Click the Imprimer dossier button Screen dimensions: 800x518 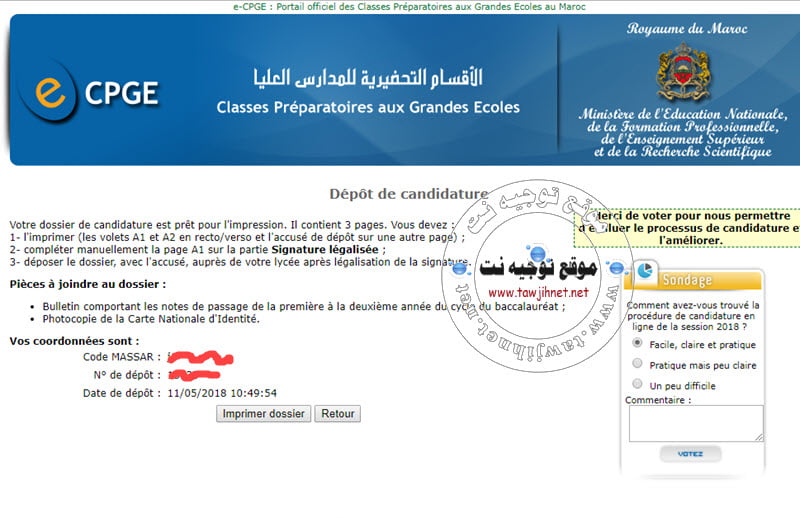coord(263,413)
